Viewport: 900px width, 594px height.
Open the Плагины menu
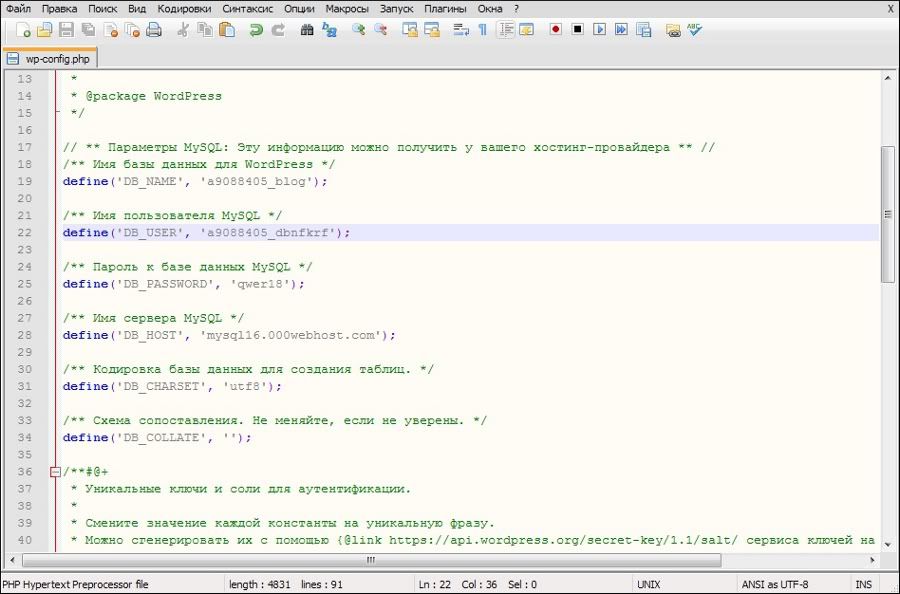[445, 9]
